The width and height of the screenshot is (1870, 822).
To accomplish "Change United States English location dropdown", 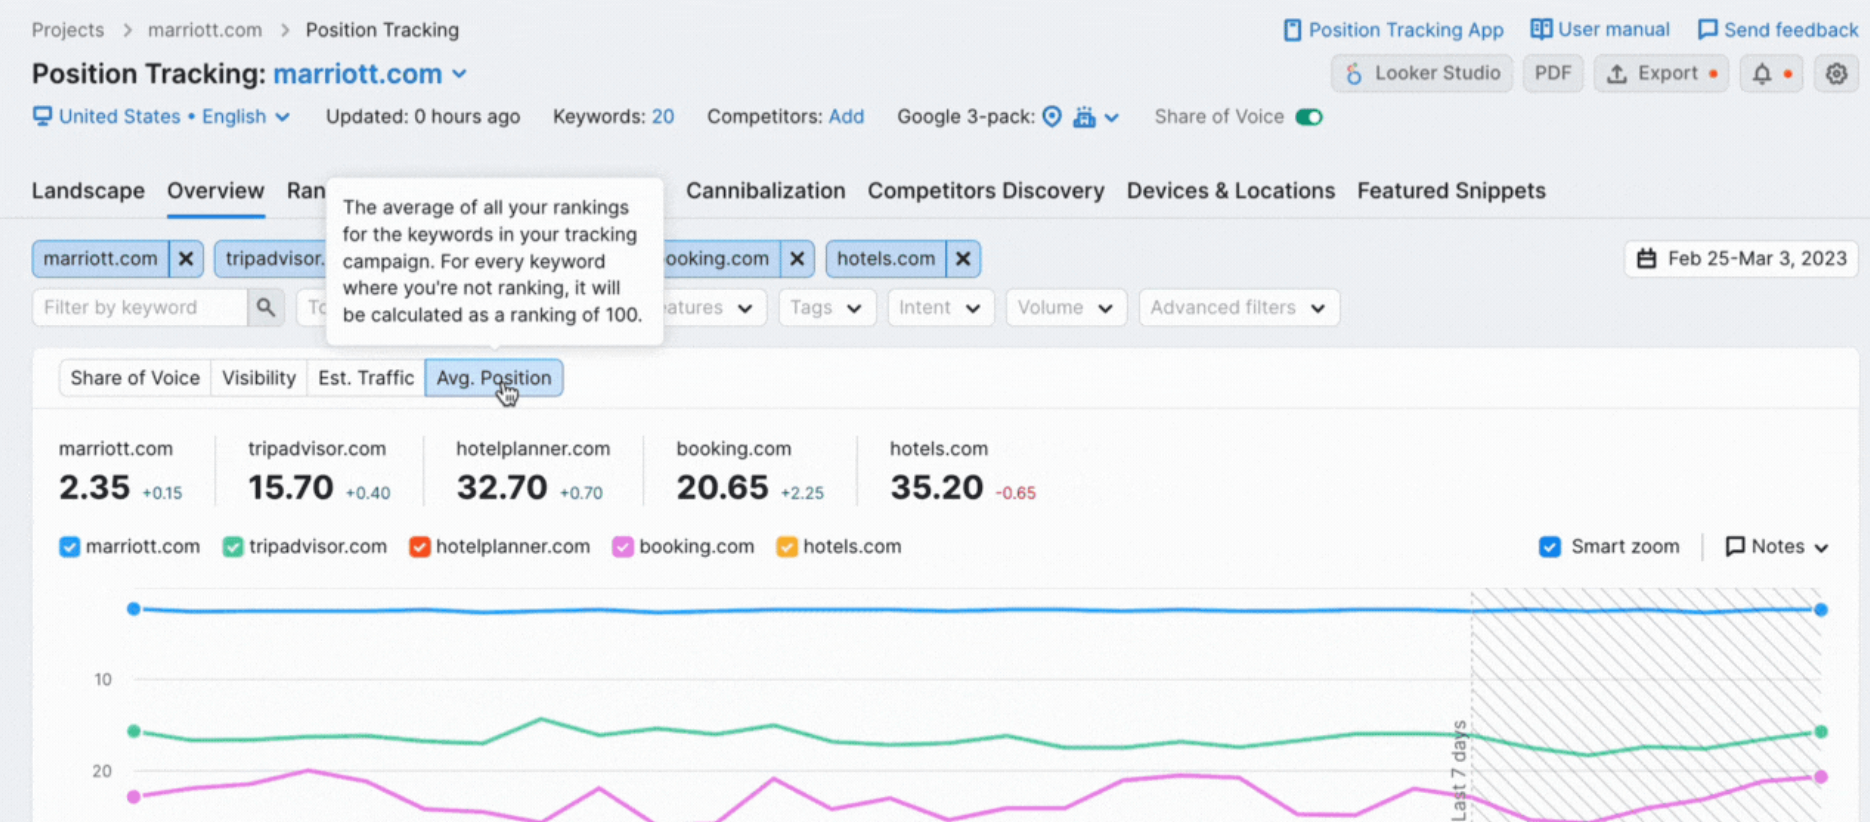I will click(162, 116).
